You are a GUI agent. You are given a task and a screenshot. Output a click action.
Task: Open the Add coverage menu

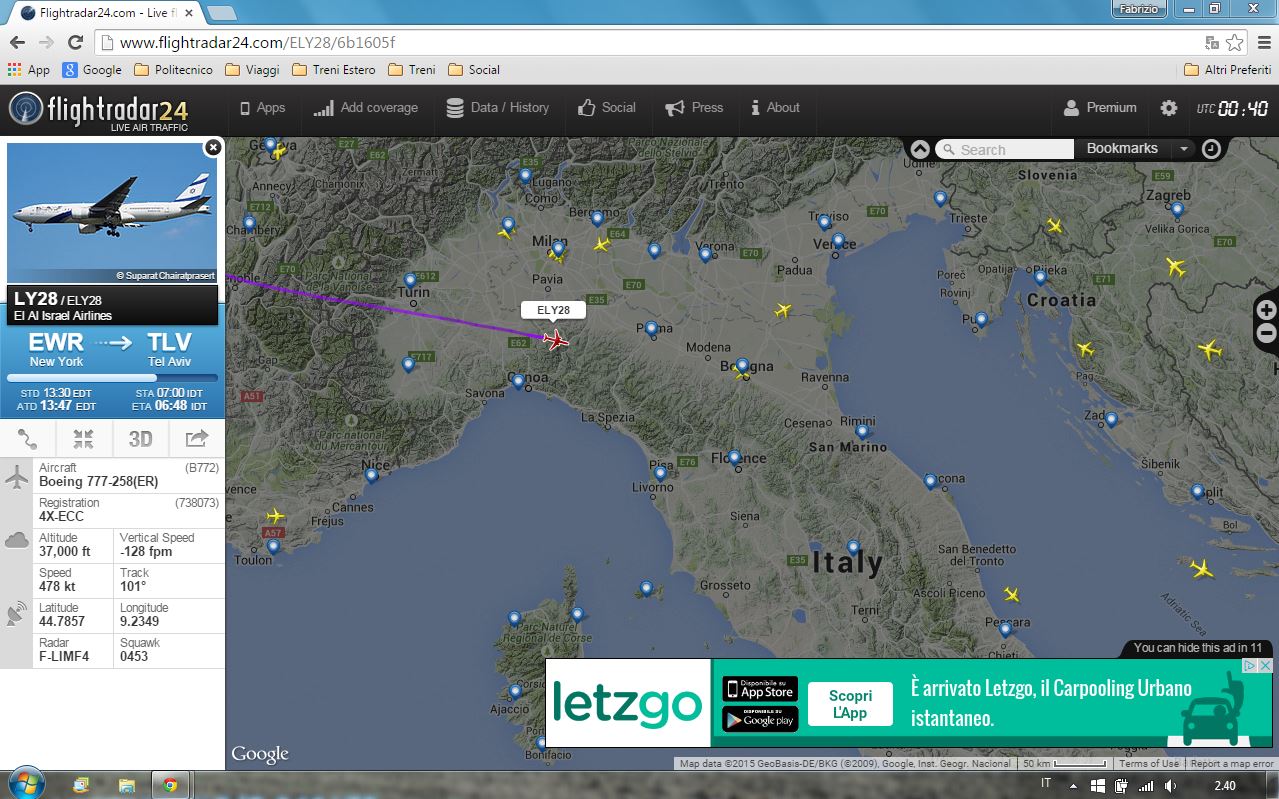pos(365,108)
